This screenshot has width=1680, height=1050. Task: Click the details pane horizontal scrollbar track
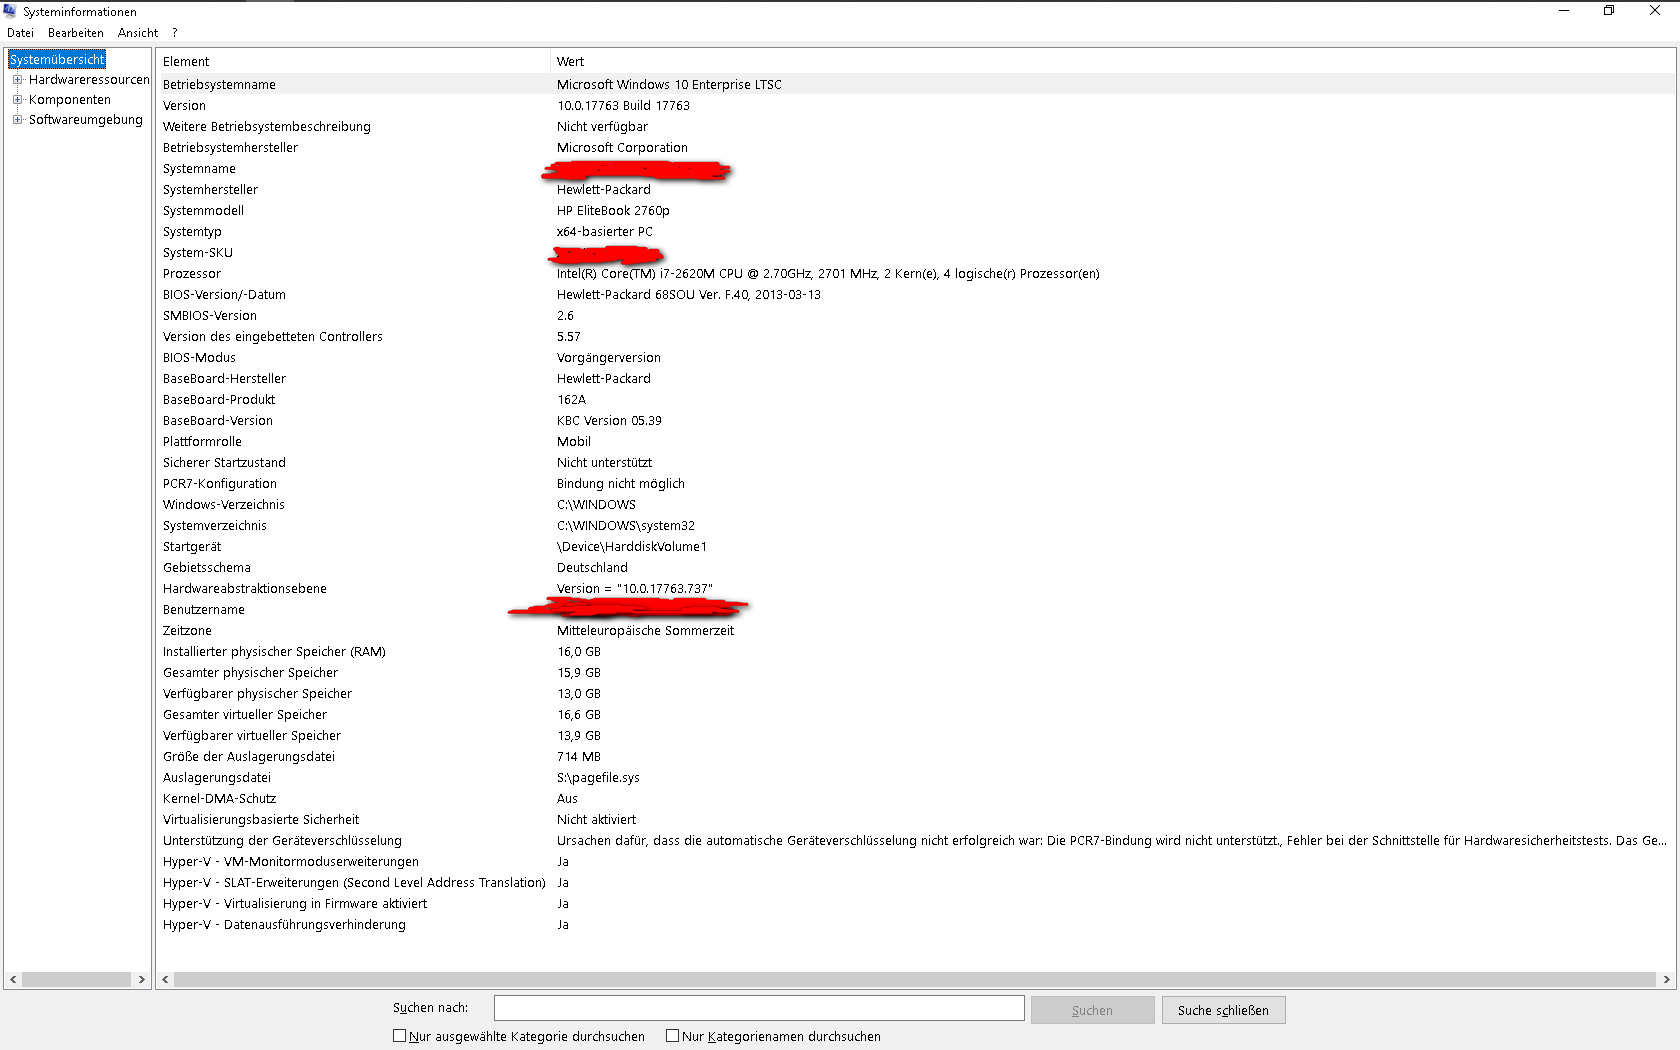(915, 980)
